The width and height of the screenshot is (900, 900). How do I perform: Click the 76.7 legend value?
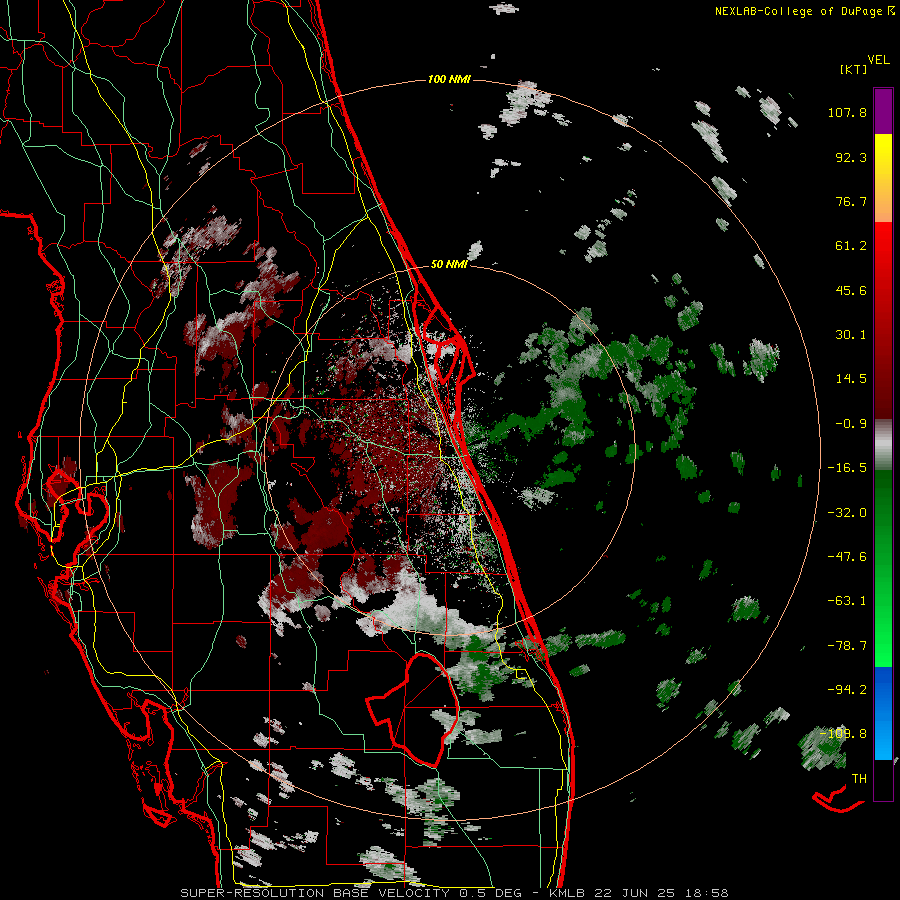[851, 201]
